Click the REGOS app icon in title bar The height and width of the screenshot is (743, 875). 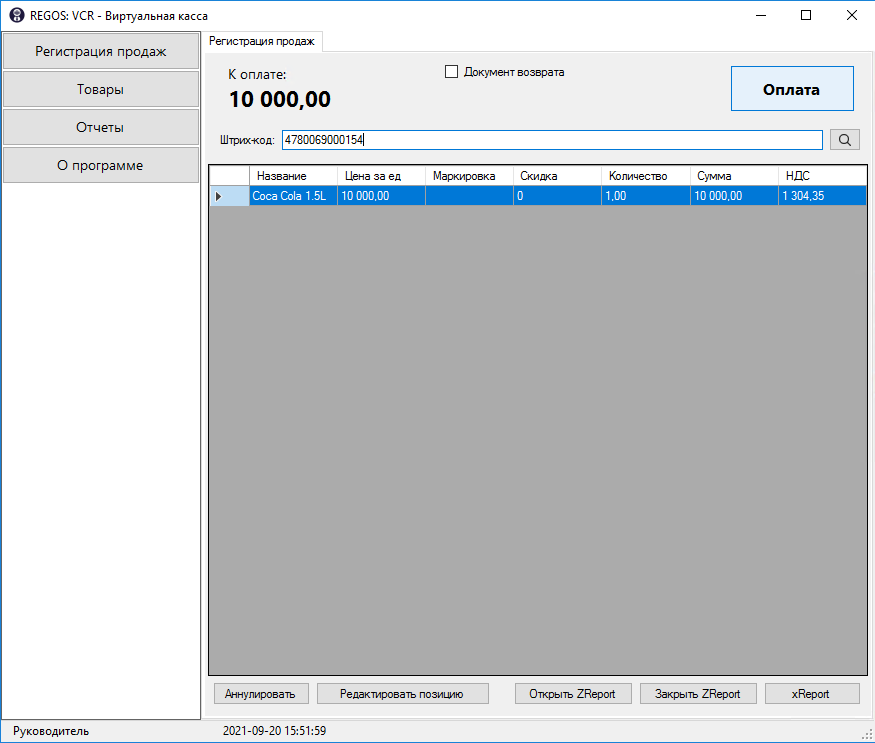click(16, 16)
